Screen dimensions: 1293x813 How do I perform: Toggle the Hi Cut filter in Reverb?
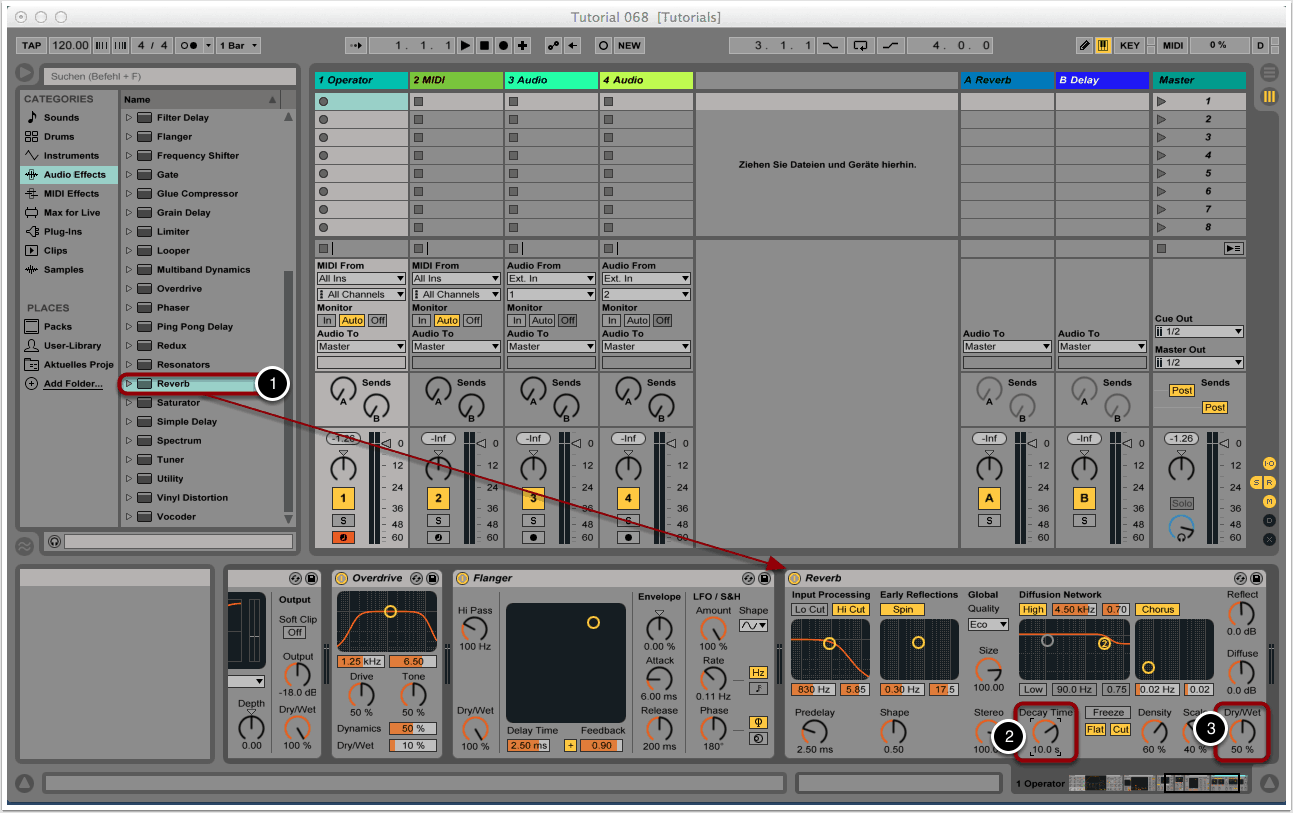(x=850, y=609)
